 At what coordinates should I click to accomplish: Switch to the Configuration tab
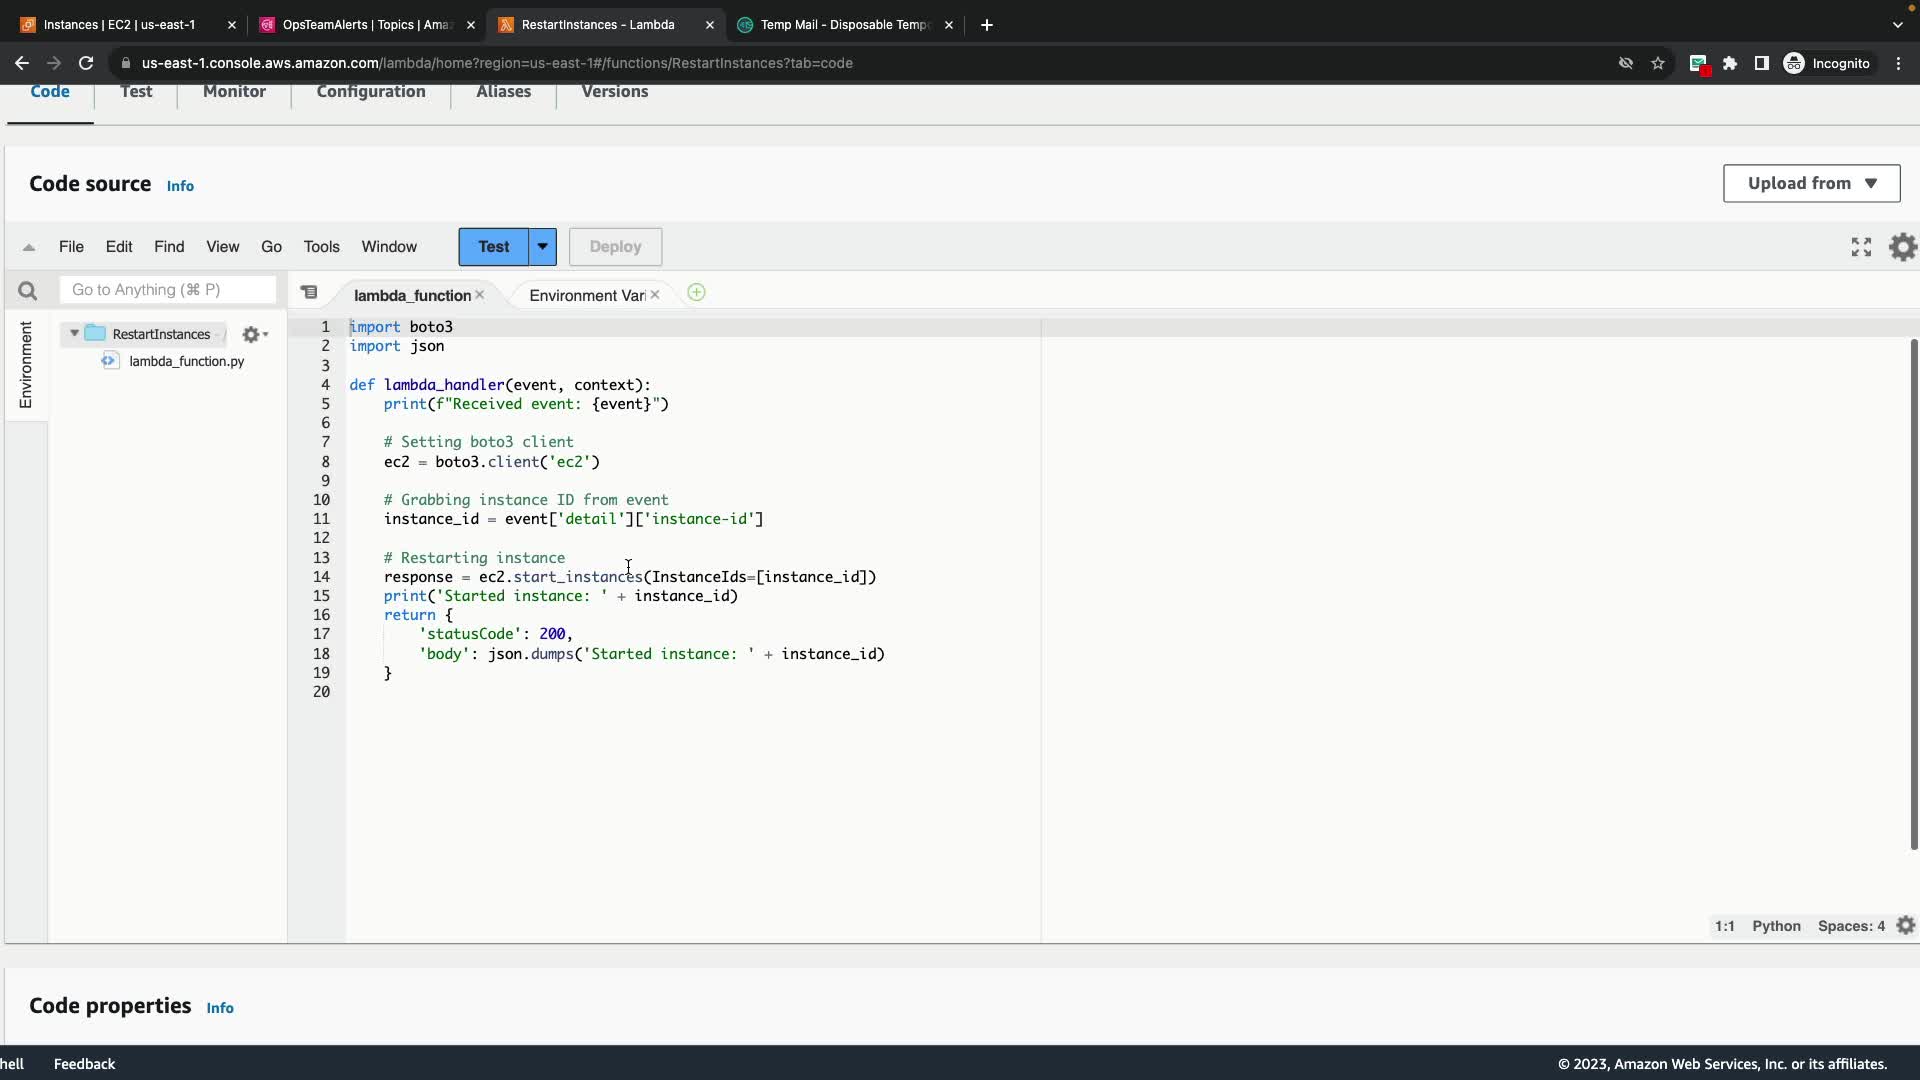pyautogui.click(x=370, y=91)
